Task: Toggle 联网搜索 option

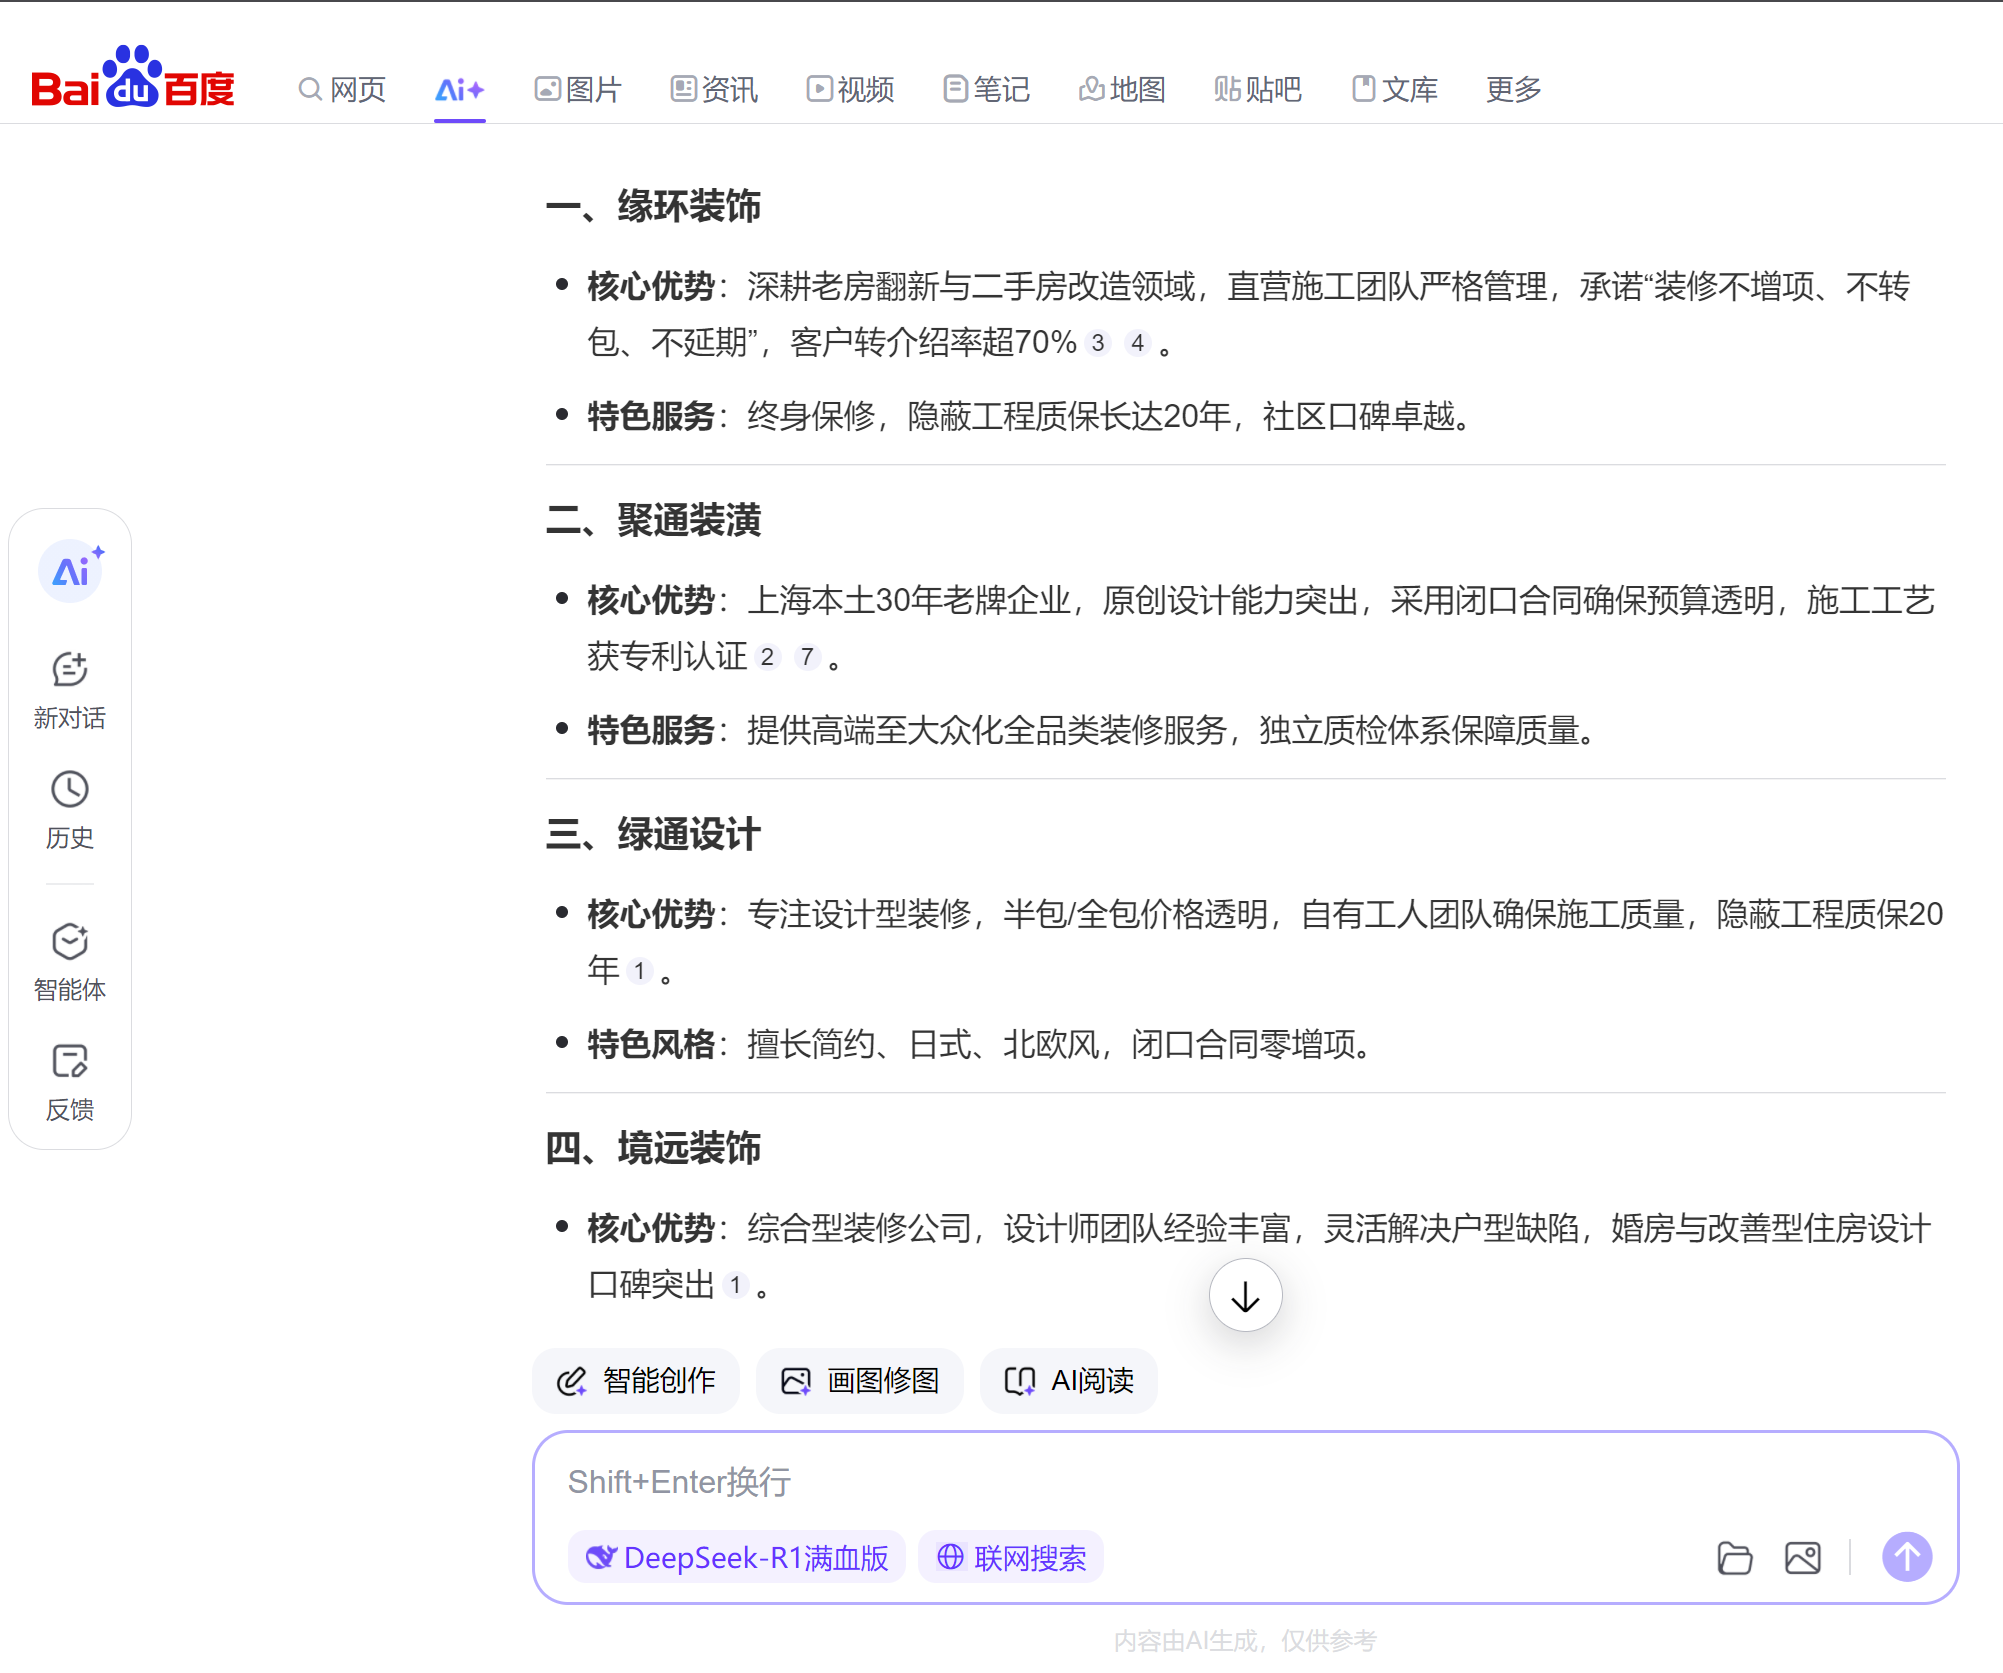Action: (x=1011, y=1558)
